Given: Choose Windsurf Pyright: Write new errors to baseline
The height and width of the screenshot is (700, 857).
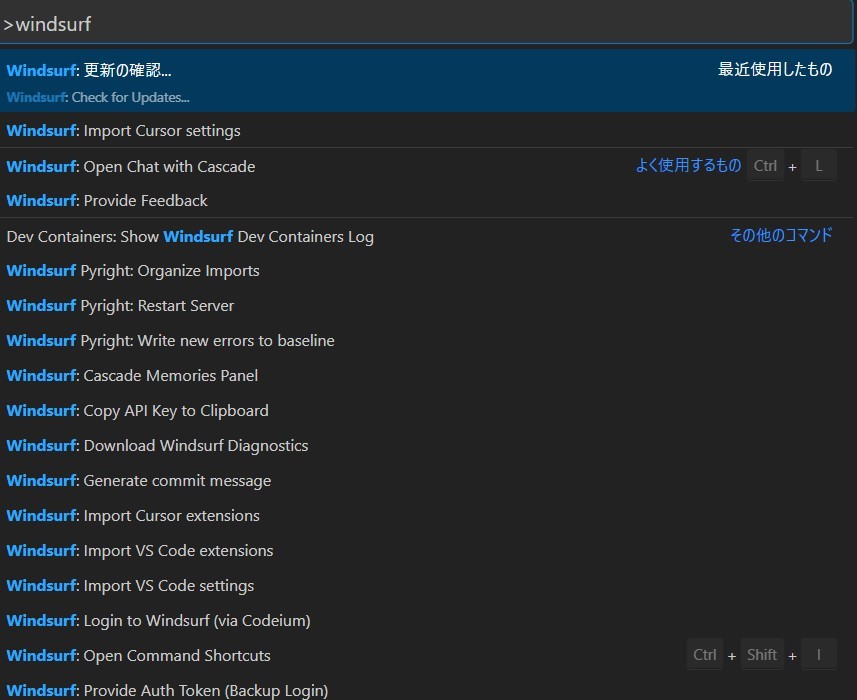Looking at the screenshot, I should coord(427,341).
